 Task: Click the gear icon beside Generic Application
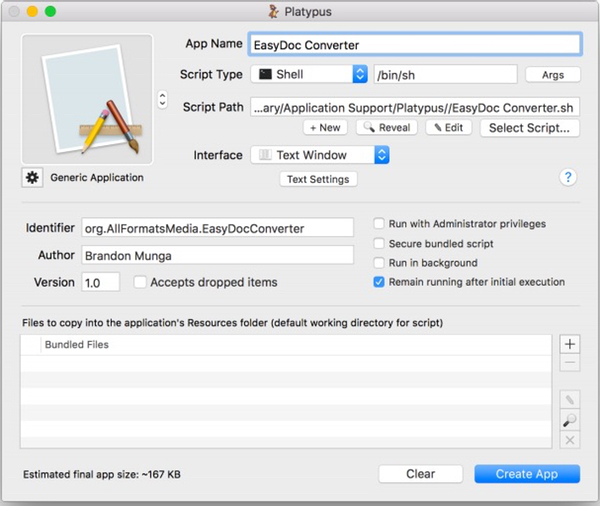click(32, 178)
